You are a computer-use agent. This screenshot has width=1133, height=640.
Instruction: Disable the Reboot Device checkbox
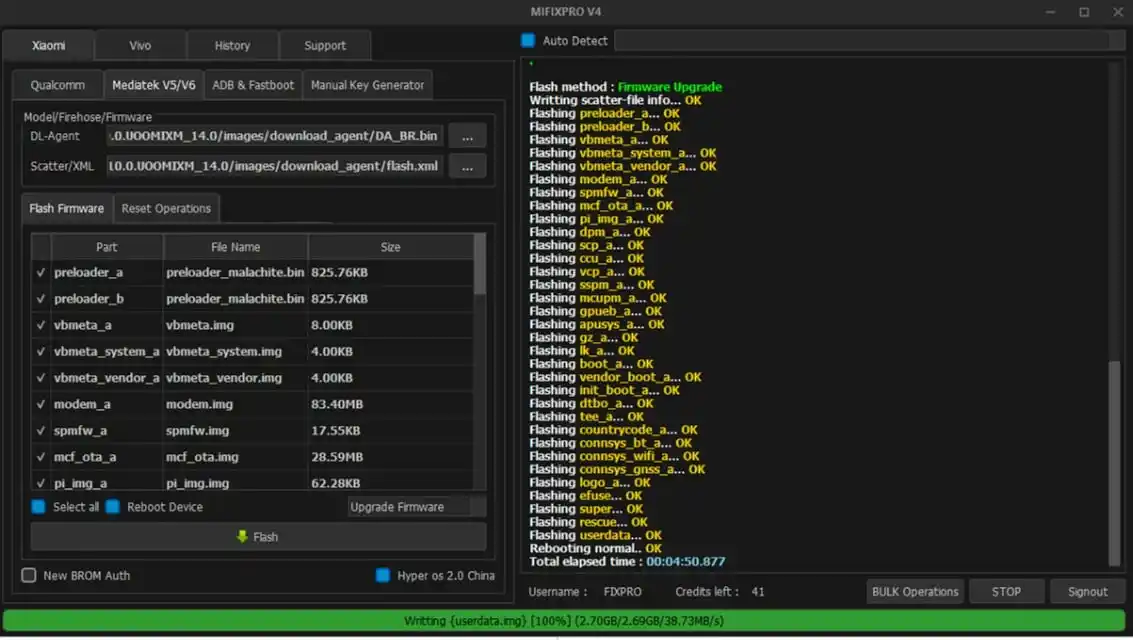coord(113,506)
